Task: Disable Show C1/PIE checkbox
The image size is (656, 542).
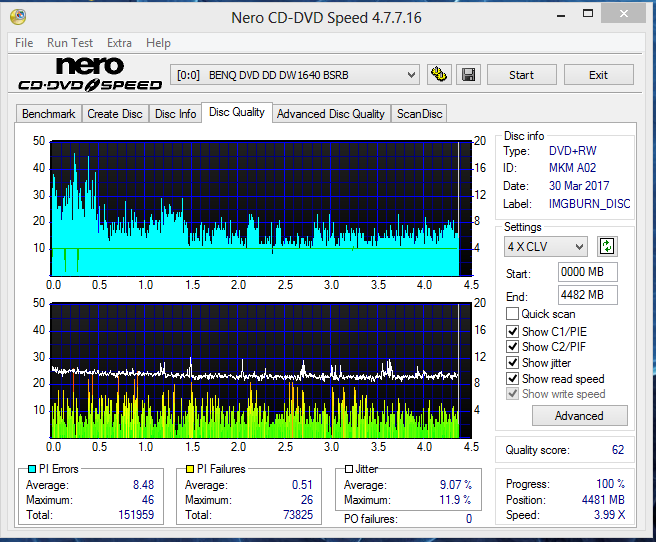Action: 512,332
